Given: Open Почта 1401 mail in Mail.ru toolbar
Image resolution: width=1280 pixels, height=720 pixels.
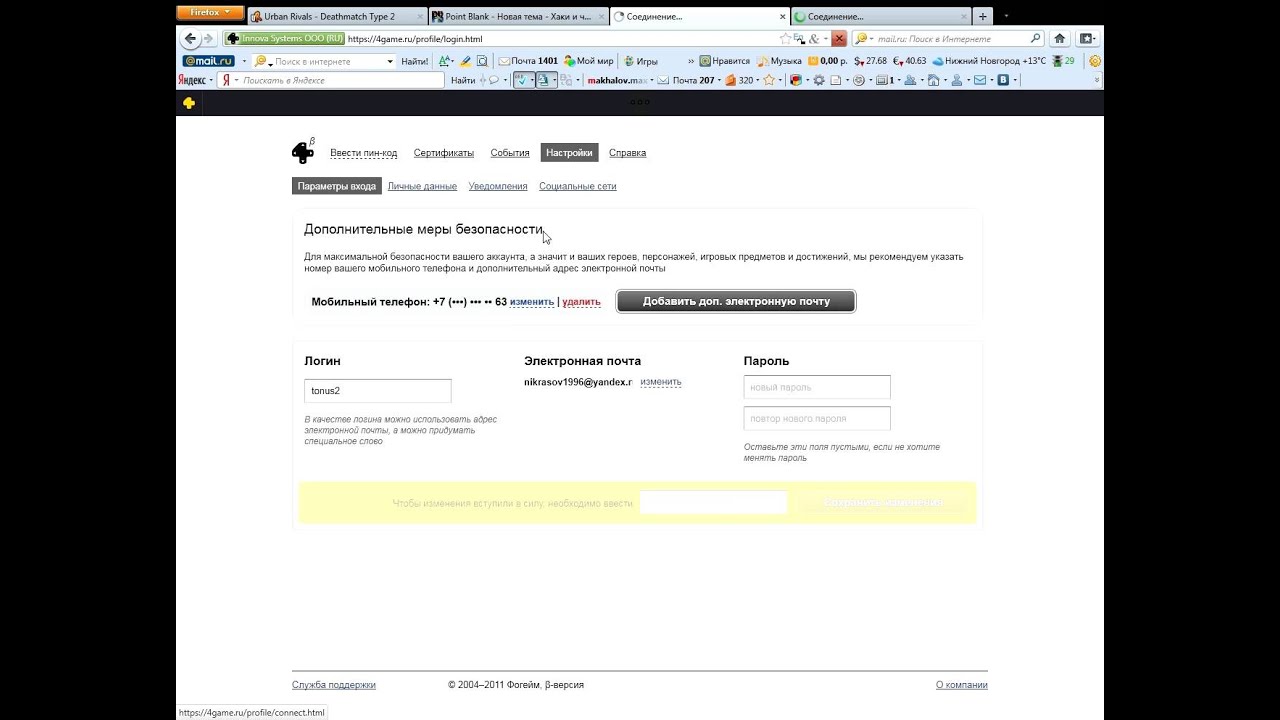Looking at the screenshot, I should [528, 61].
